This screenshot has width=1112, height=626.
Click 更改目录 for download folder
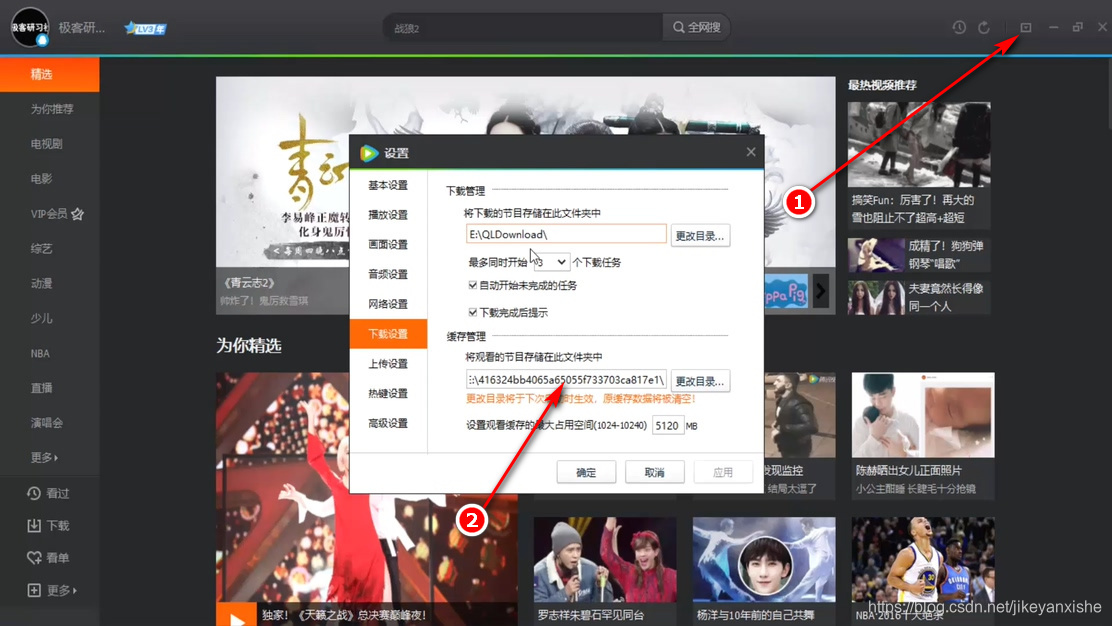point(700,235)
